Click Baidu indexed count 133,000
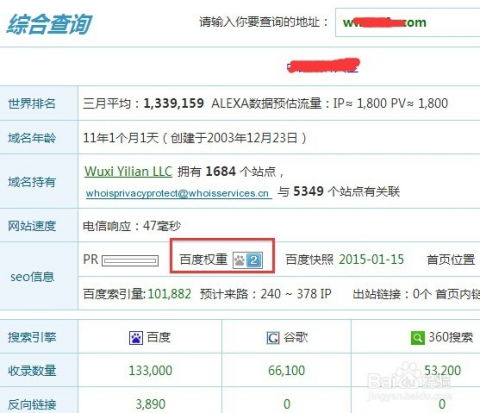The image size is (480, 413). click(x=151, y=370)
